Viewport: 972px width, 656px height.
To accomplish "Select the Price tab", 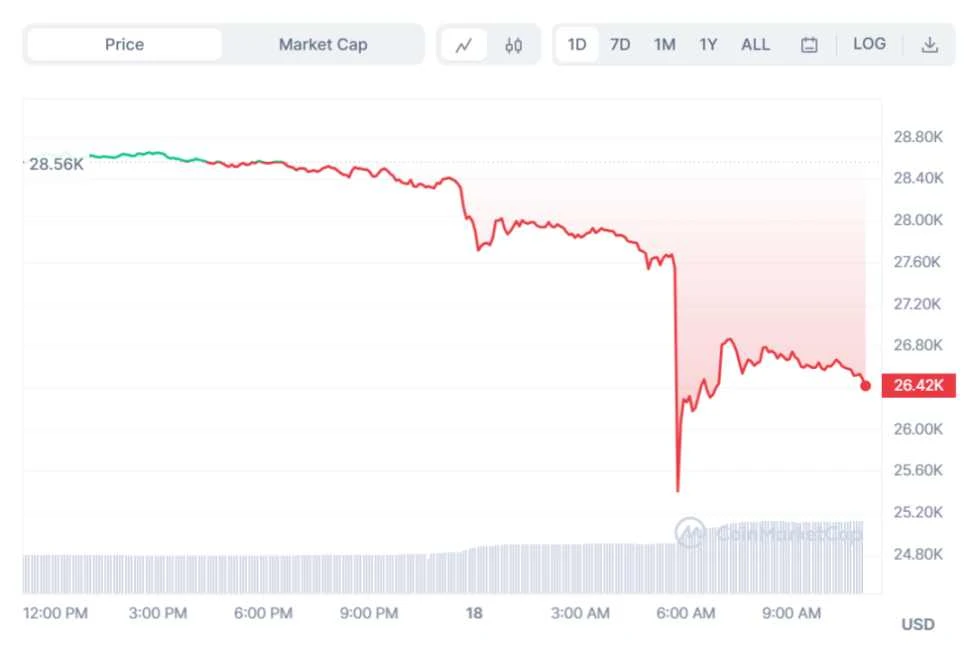I will (124, 45).
